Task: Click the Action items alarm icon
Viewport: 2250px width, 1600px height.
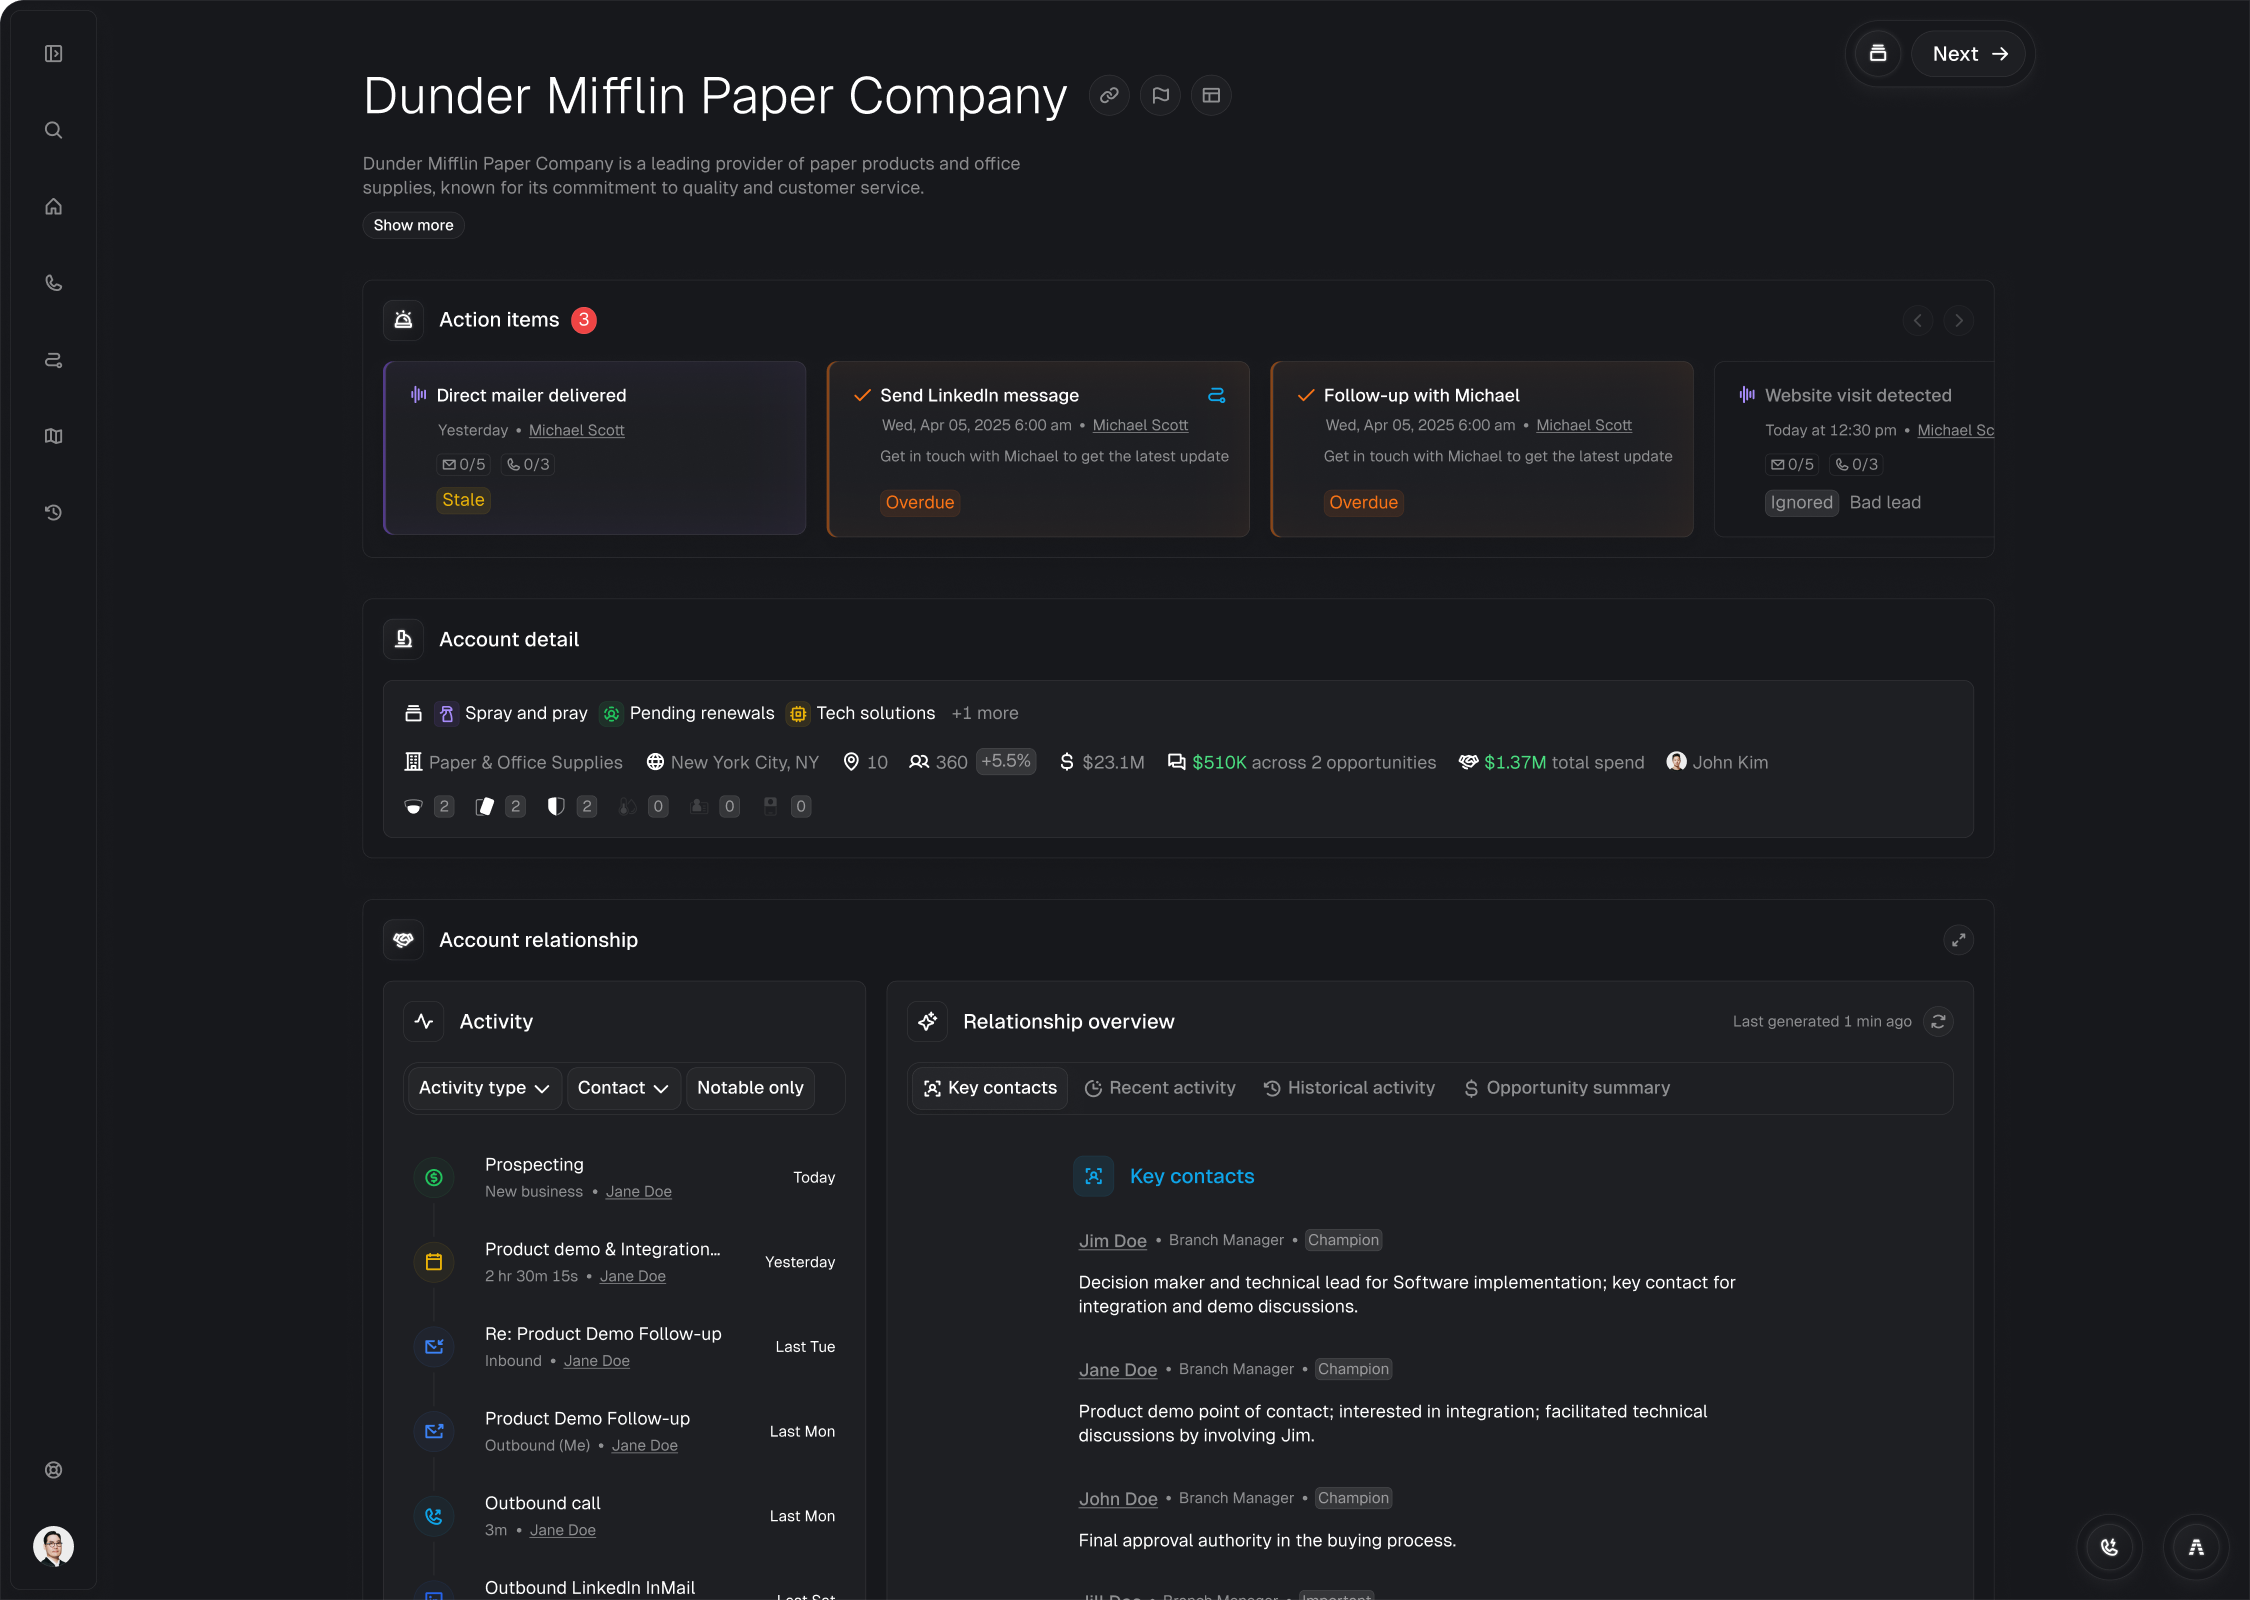Action: click(404, 320)
